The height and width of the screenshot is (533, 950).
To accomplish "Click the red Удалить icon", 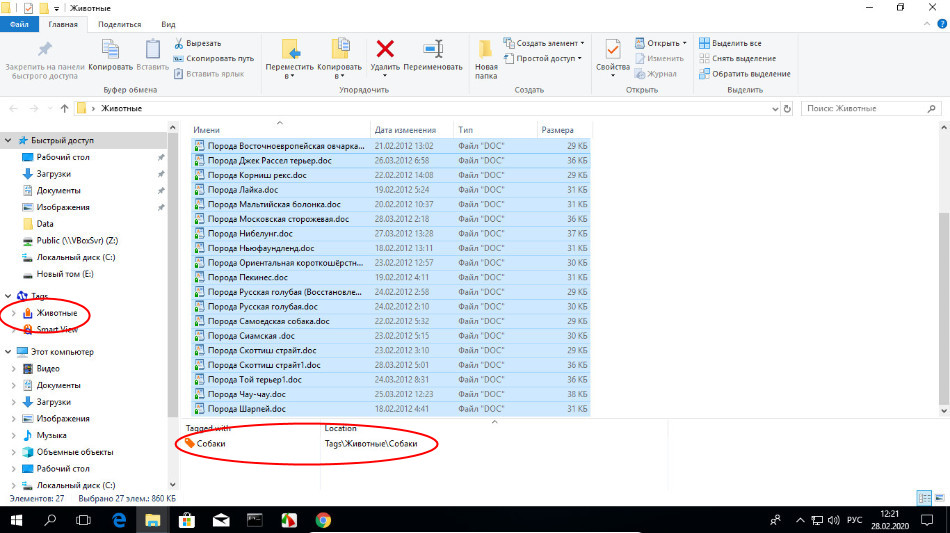I will point(385,48).
